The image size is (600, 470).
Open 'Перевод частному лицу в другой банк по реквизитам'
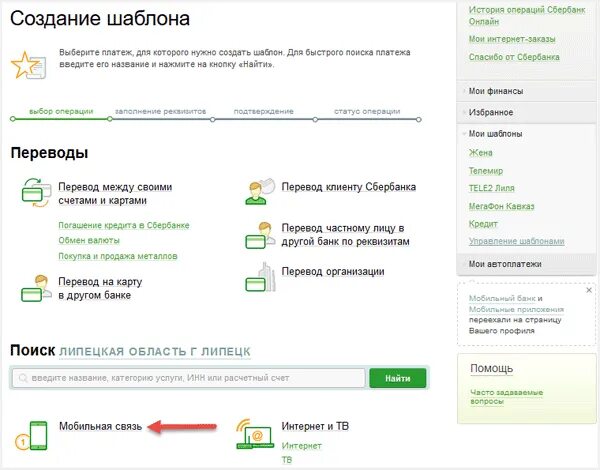pyautogui.click(x=346, y=235)
